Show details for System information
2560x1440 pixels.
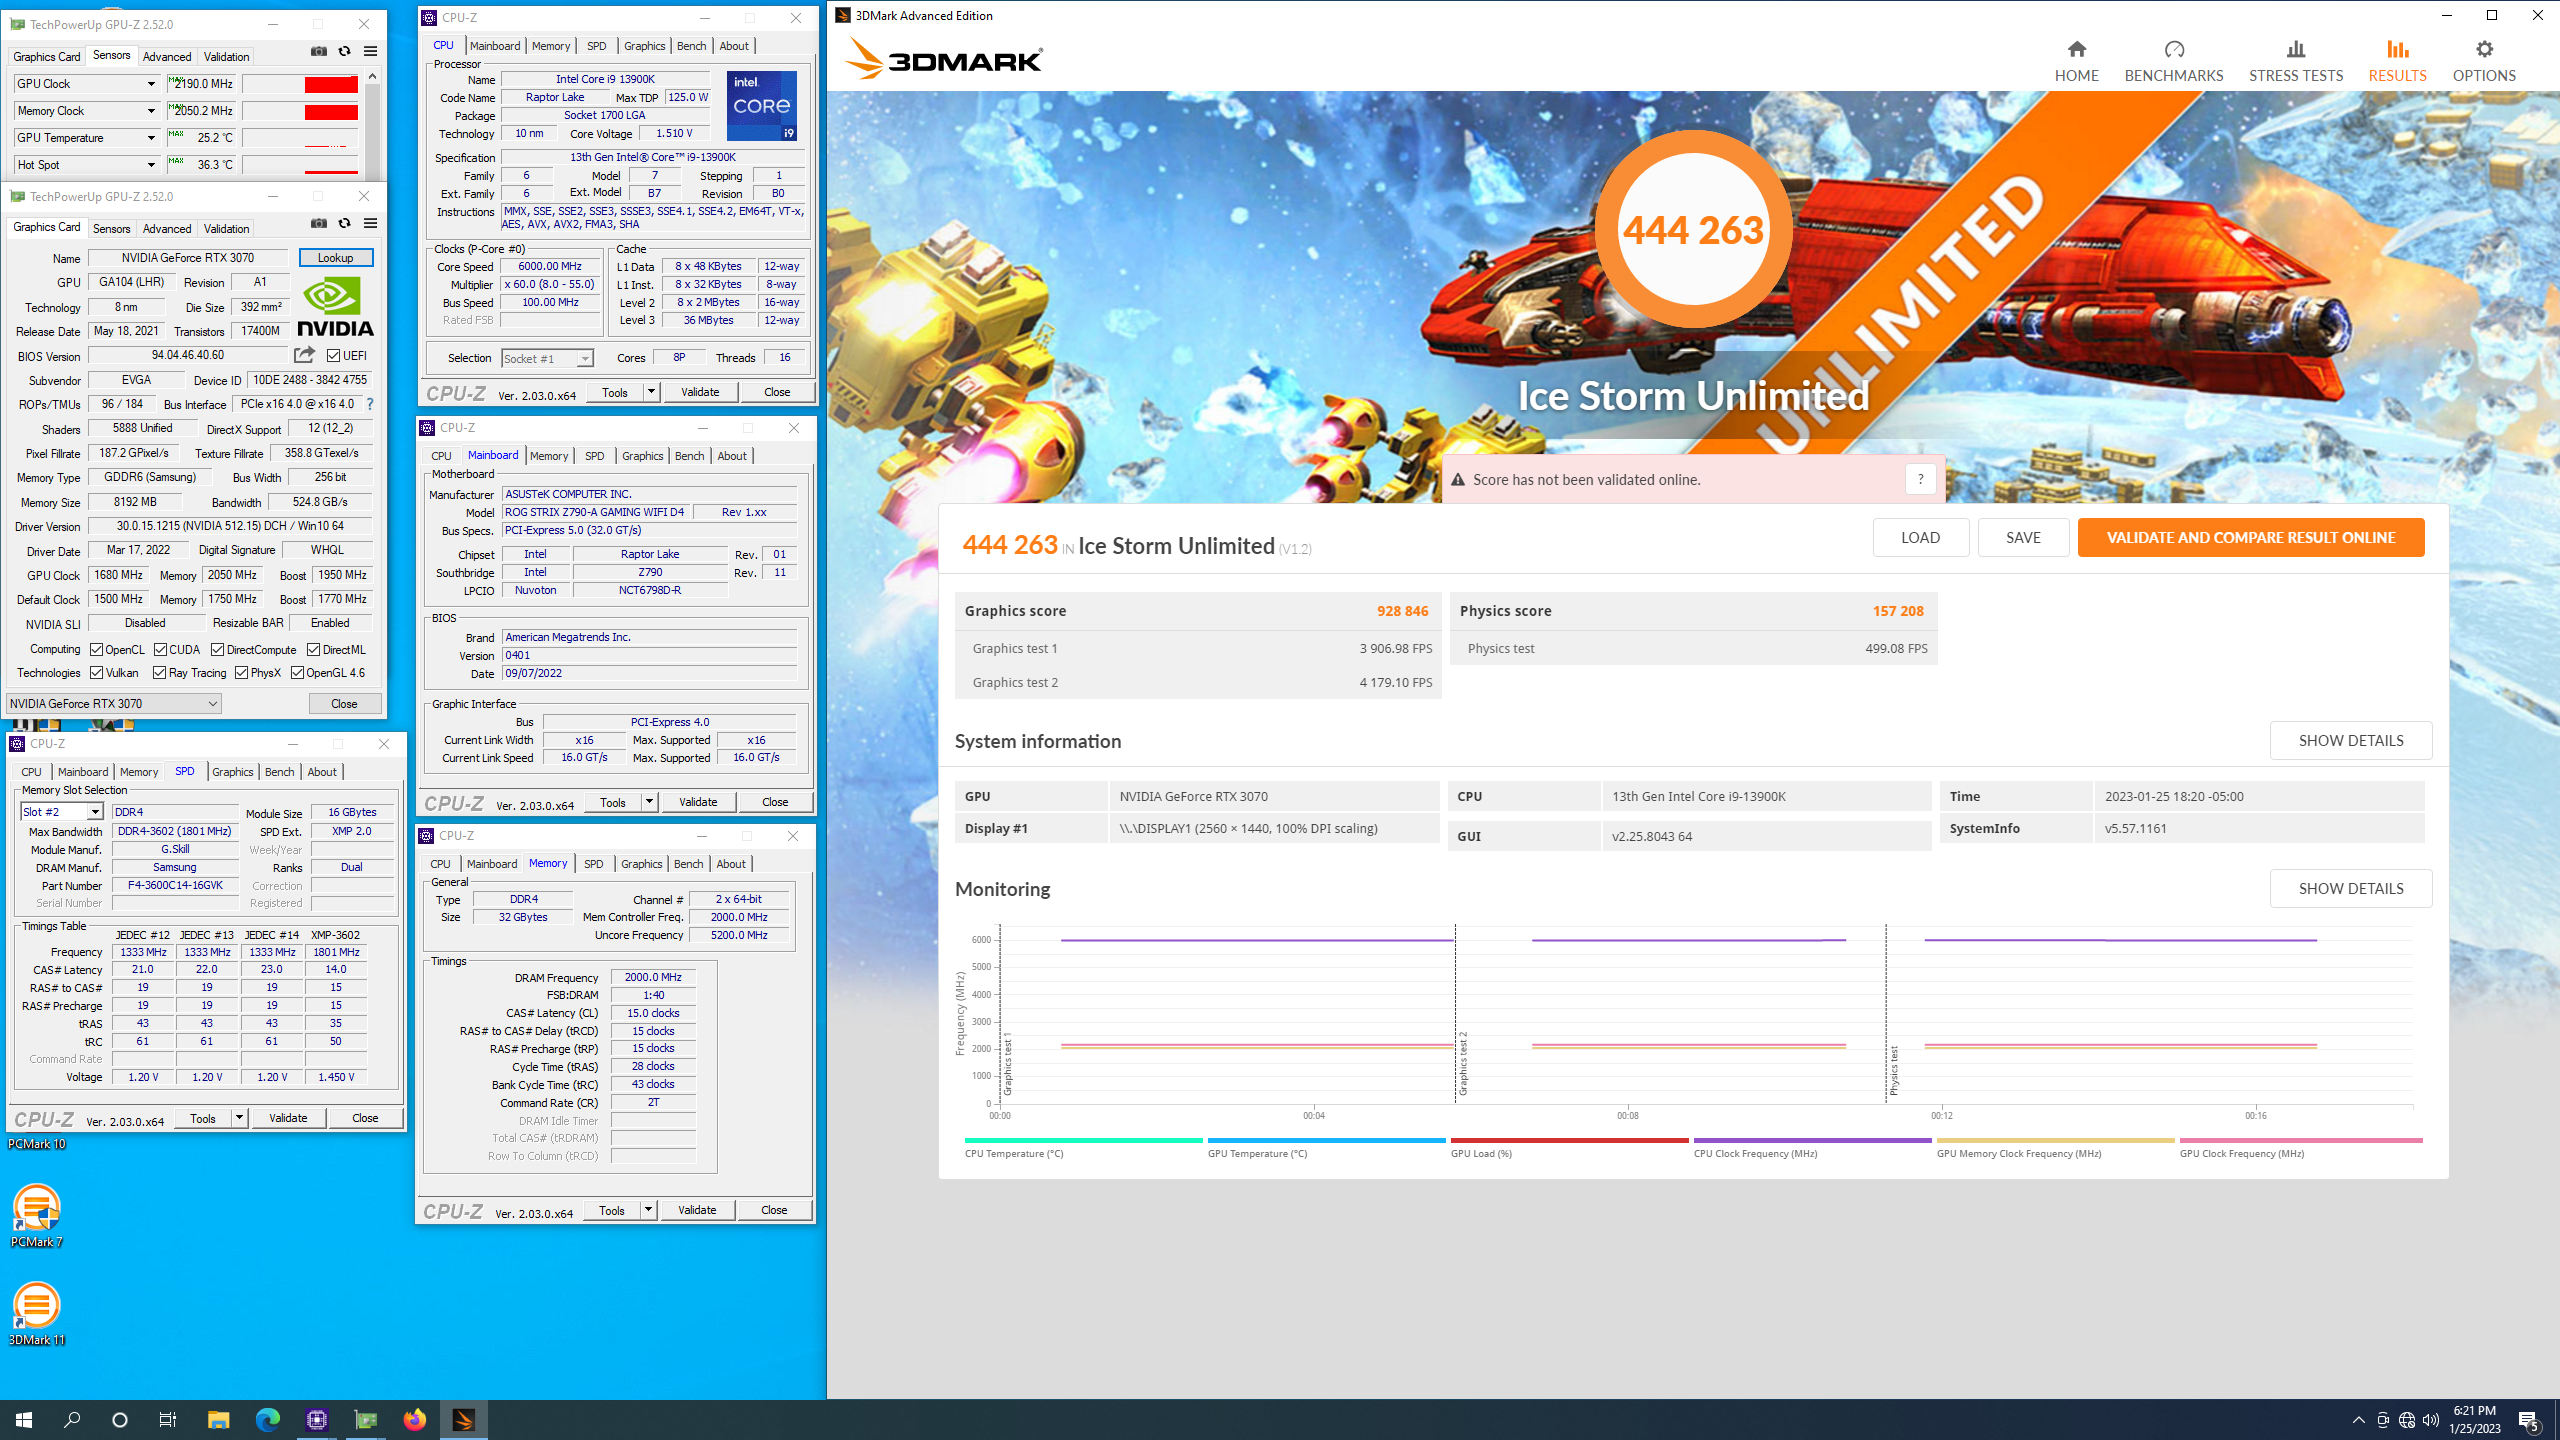coord(2350,740)
